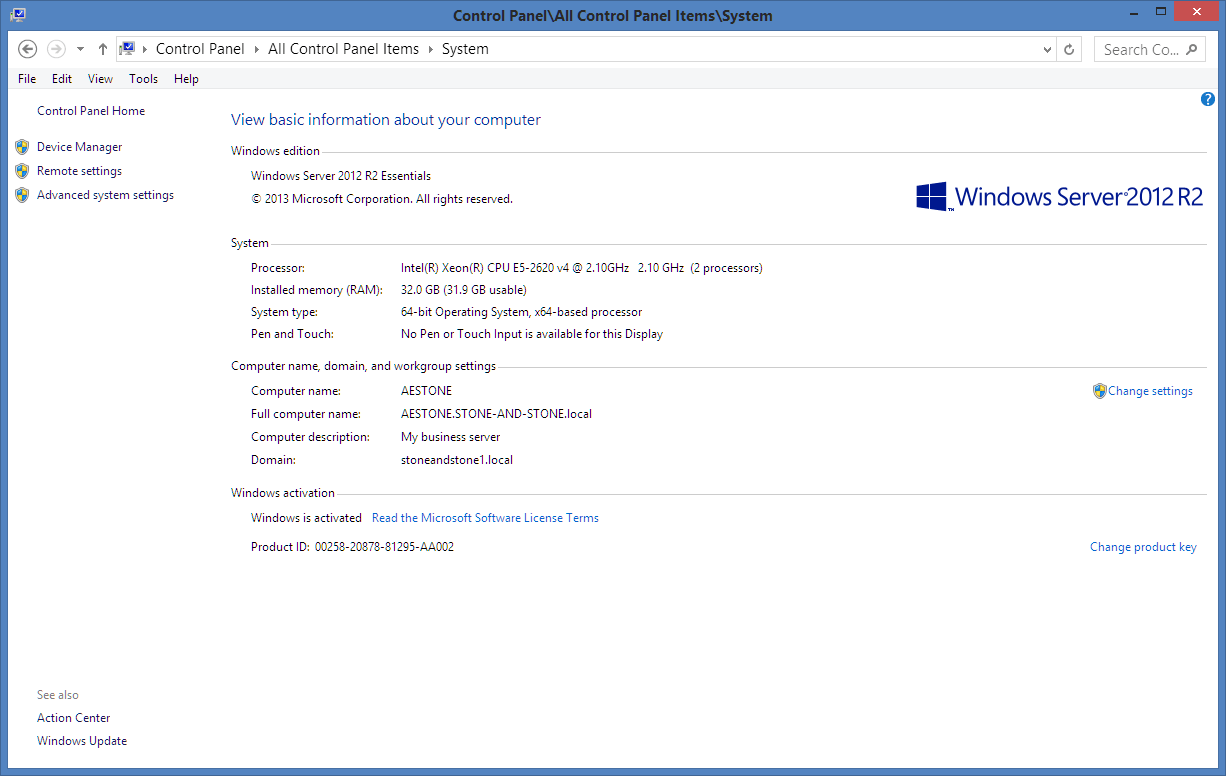Click the Forward navigation arrow

[x=57, y=49]
